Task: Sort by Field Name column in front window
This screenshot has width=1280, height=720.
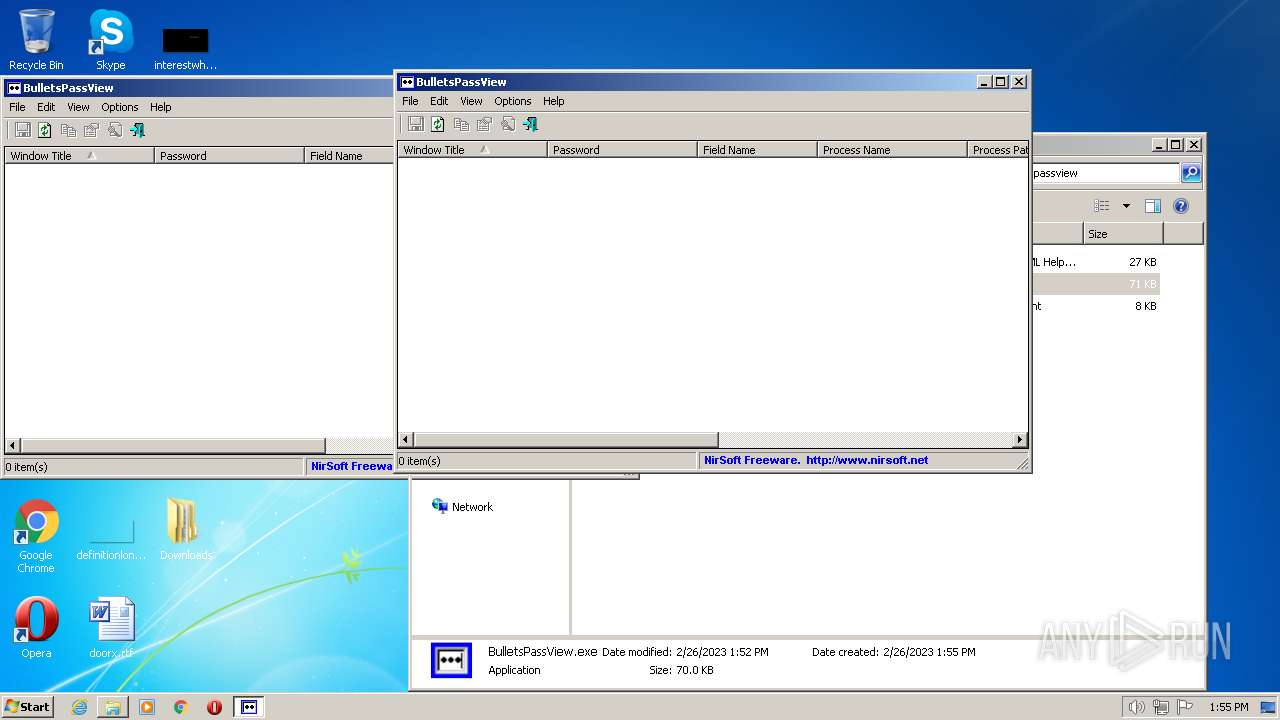Action: pos(757,150)
